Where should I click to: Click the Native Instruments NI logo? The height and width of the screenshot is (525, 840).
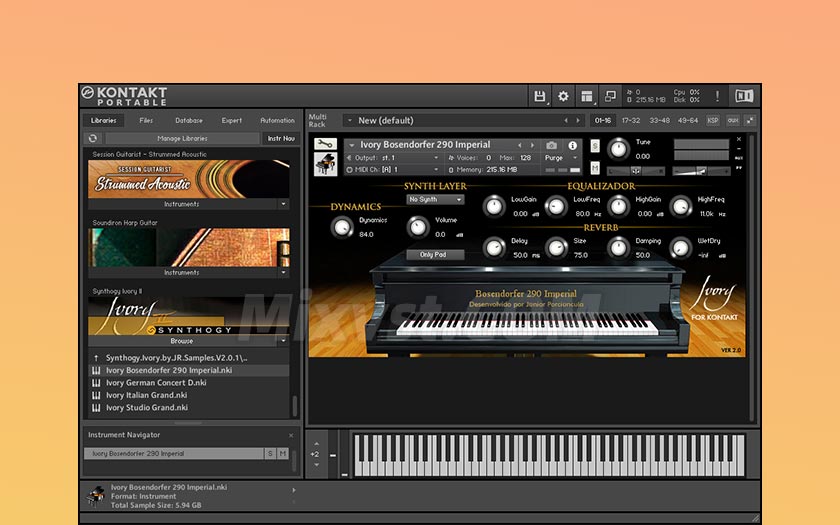point(744,96)
